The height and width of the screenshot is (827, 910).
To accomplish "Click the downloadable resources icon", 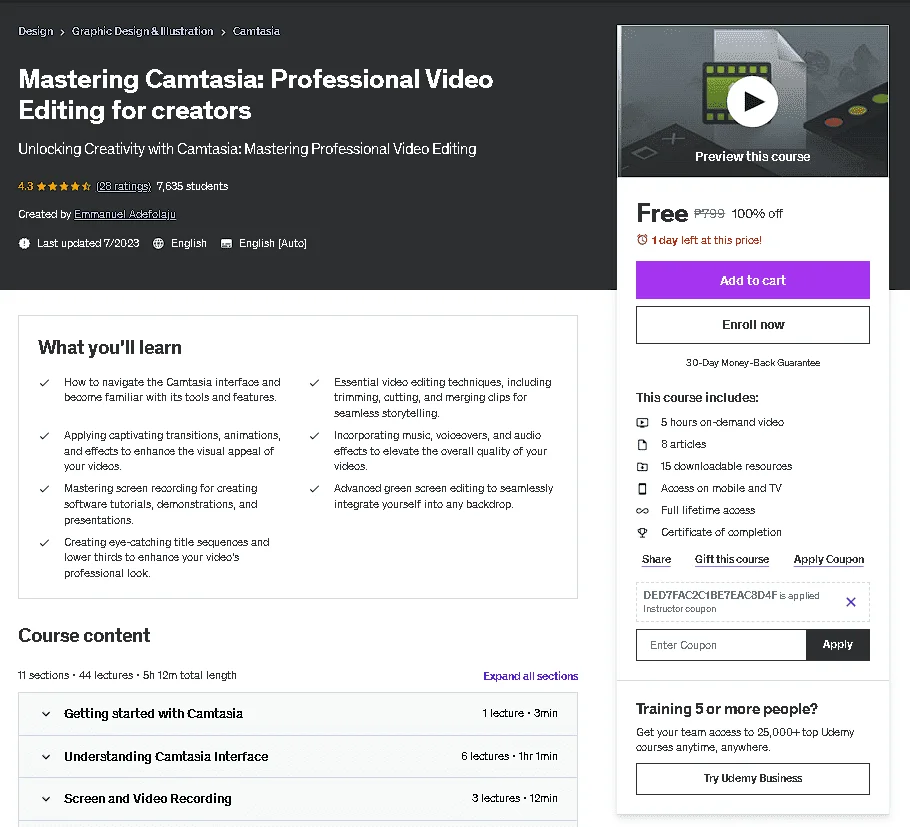I will [642, 467].
